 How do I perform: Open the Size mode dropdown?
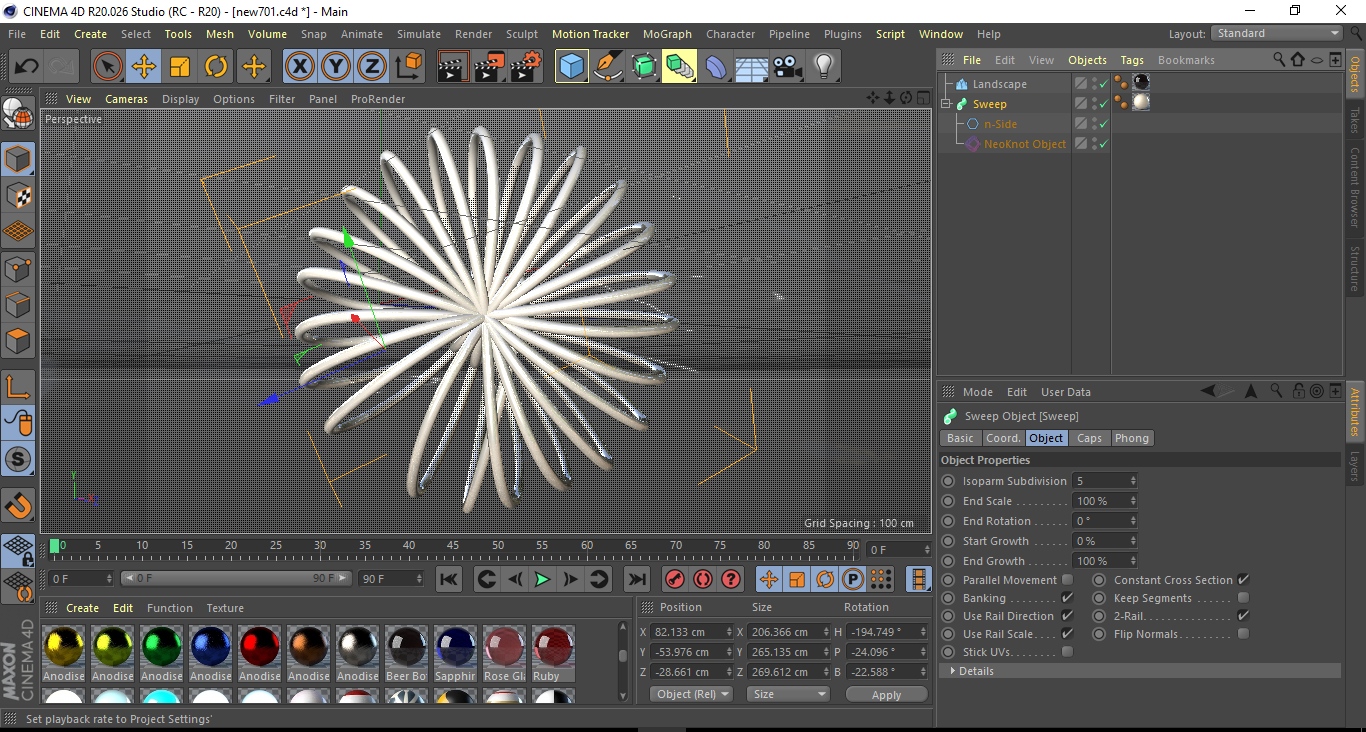[x=790, y=694]
